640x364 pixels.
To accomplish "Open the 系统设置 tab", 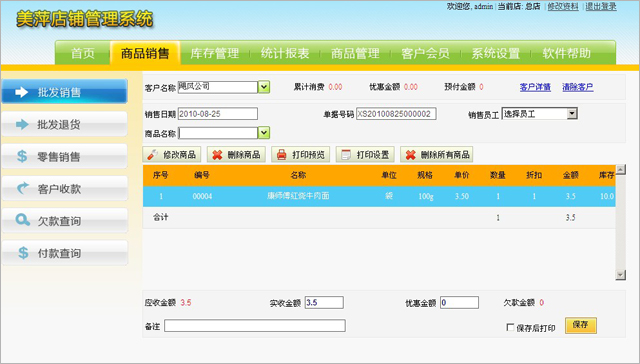I will 496,53.
